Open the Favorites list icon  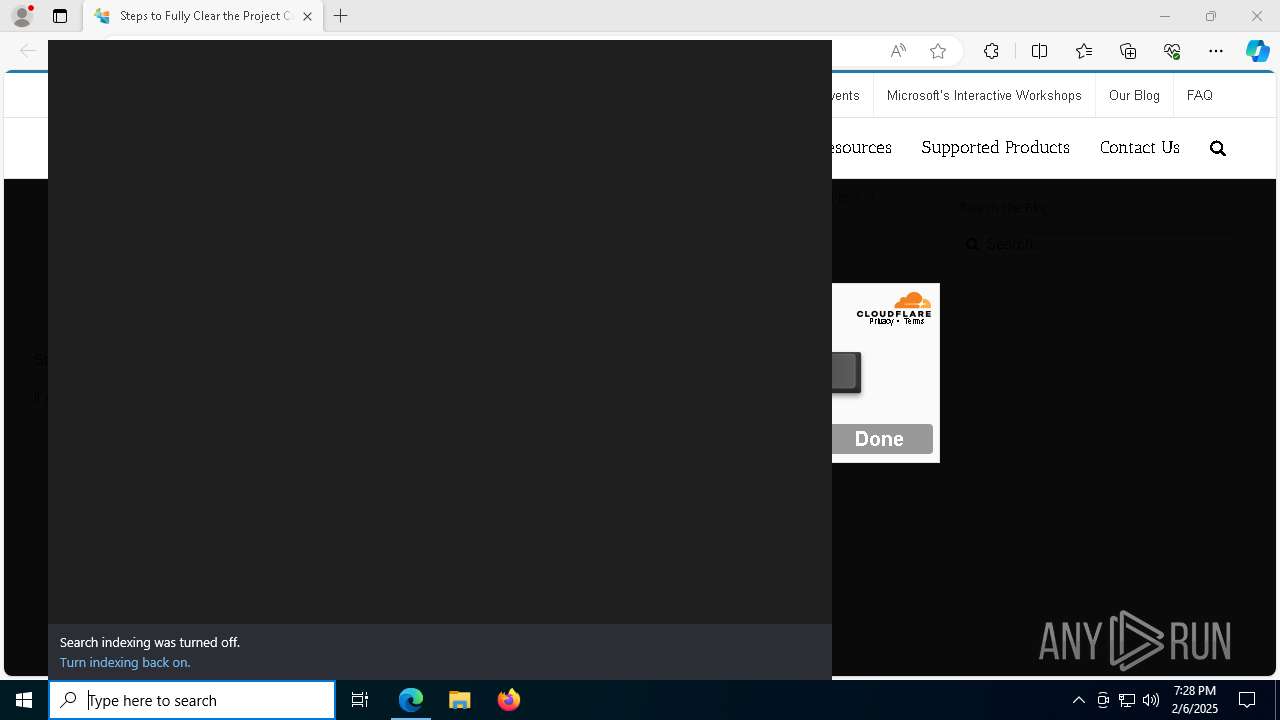pyautogui.click(x=1084, y=51)
